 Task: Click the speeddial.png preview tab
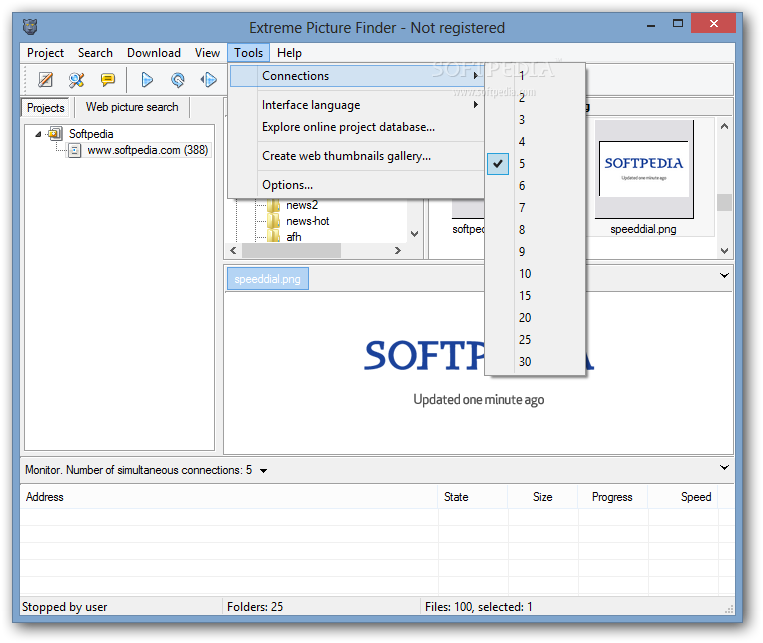(x=268, y=279)
